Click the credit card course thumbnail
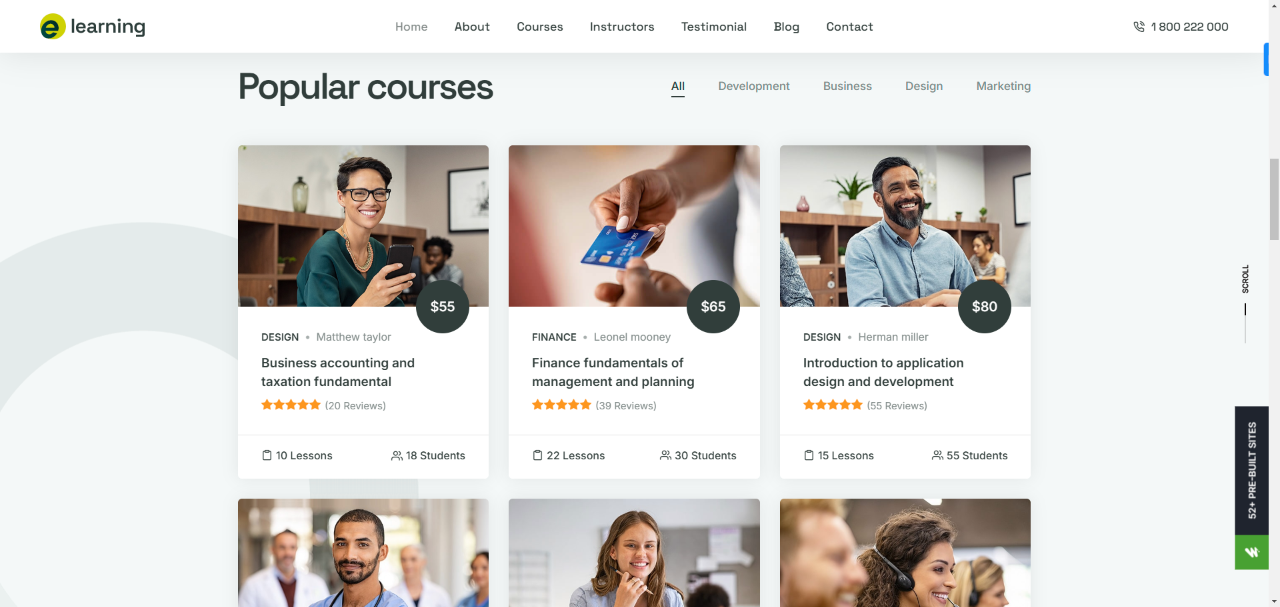1280x607 pixels. (634, 226)
